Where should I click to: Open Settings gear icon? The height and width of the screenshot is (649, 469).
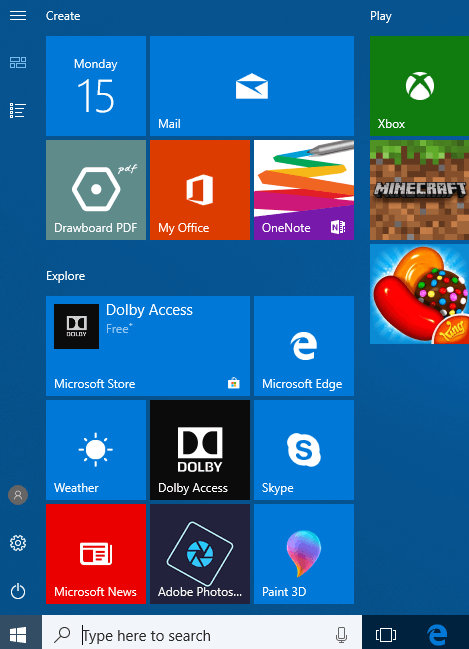(18, 543)
